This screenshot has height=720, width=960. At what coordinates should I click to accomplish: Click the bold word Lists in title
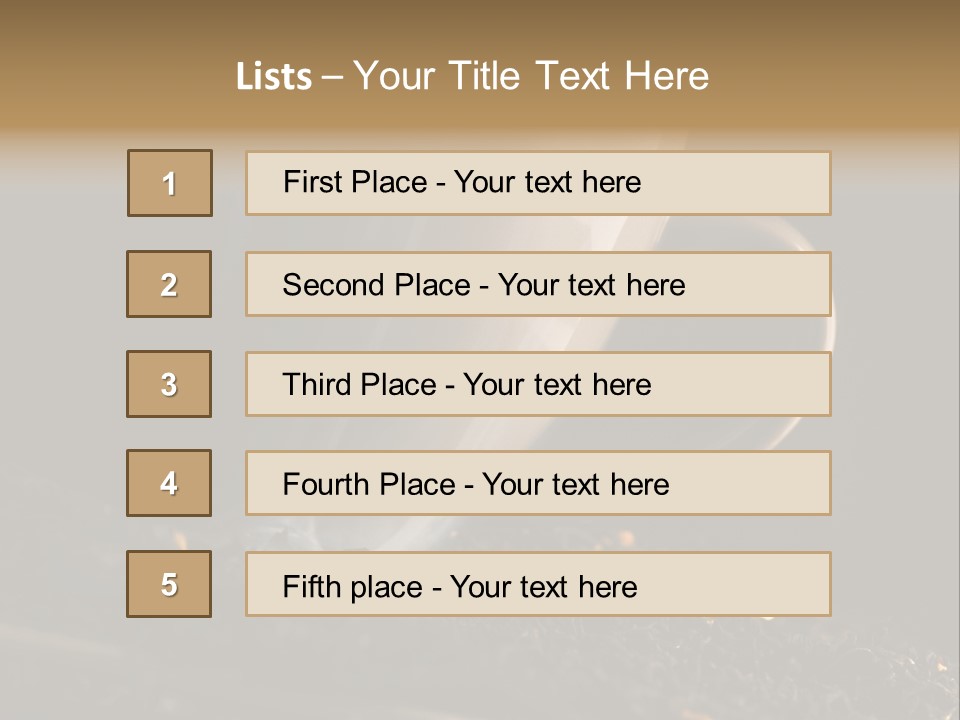click(x=274, y=77)
